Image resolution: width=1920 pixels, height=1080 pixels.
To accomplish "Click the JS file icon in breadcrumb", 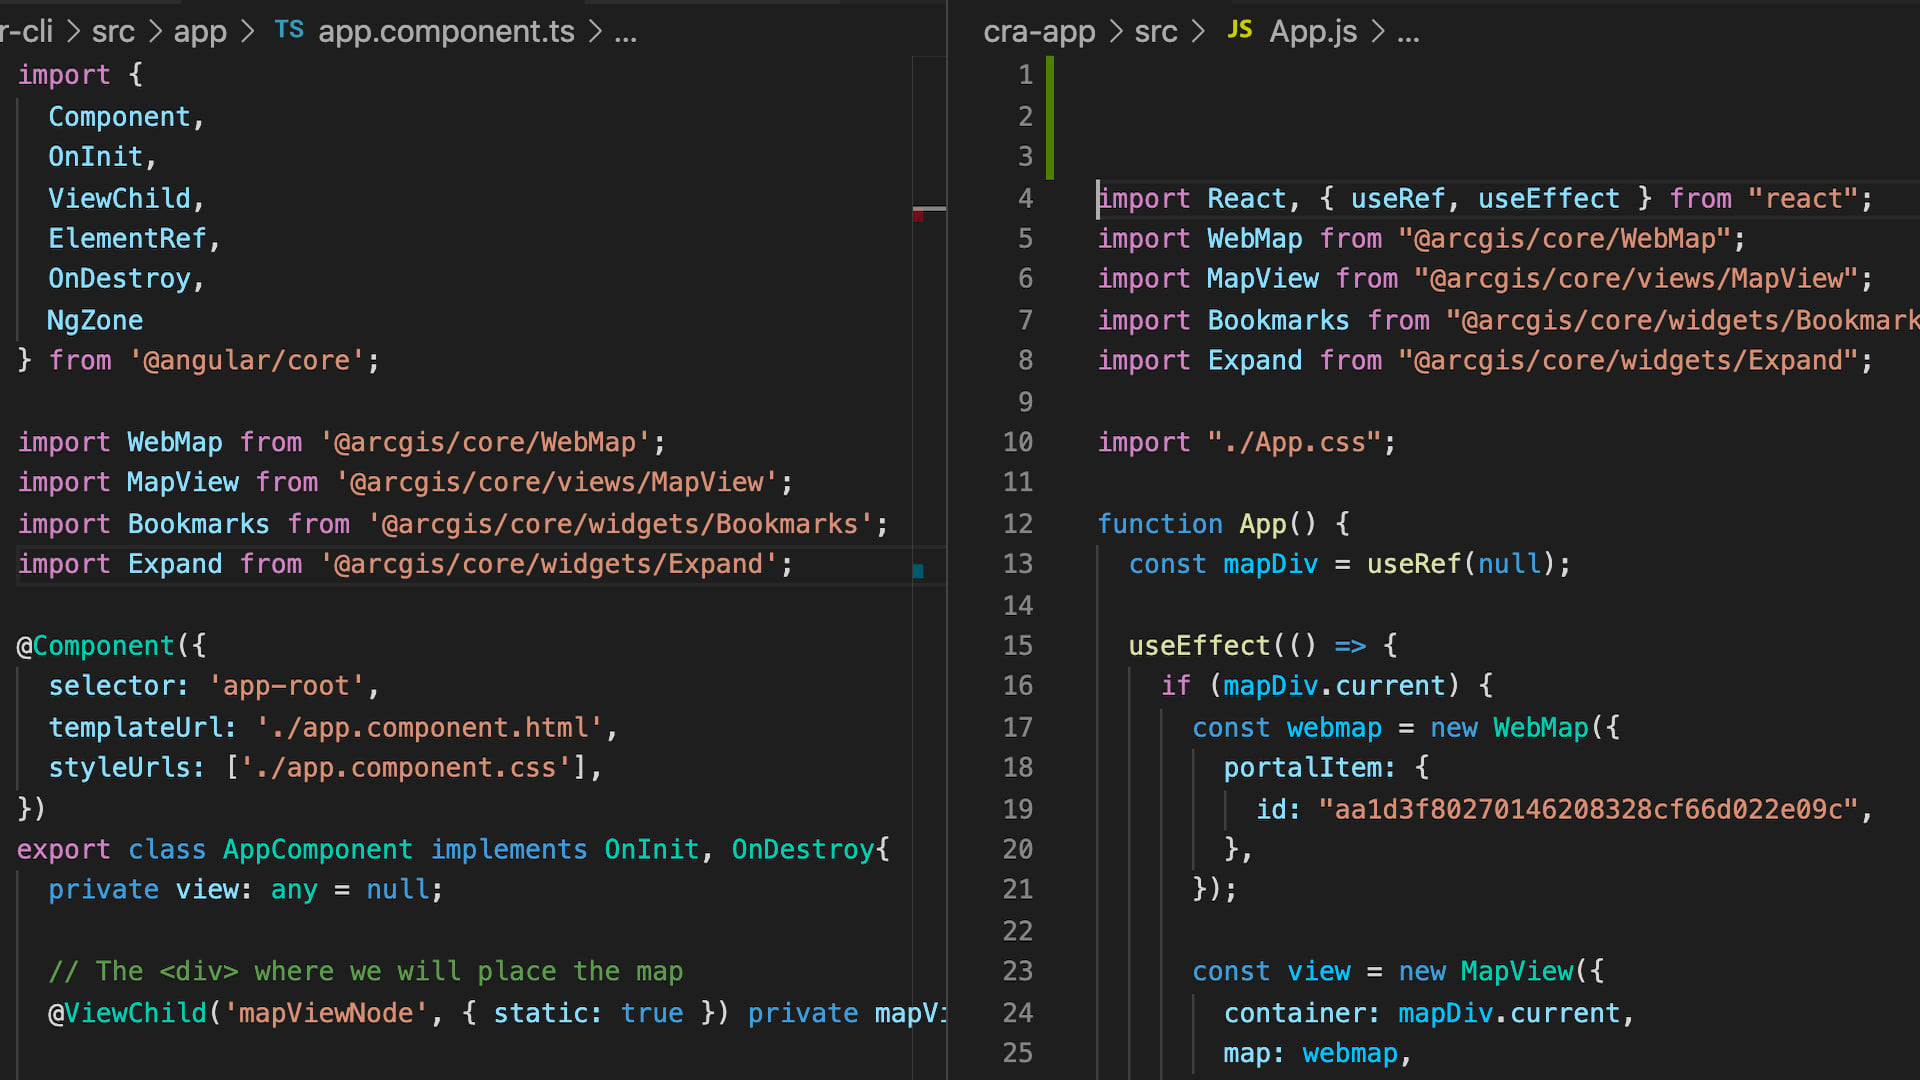I will point(1239,30).
